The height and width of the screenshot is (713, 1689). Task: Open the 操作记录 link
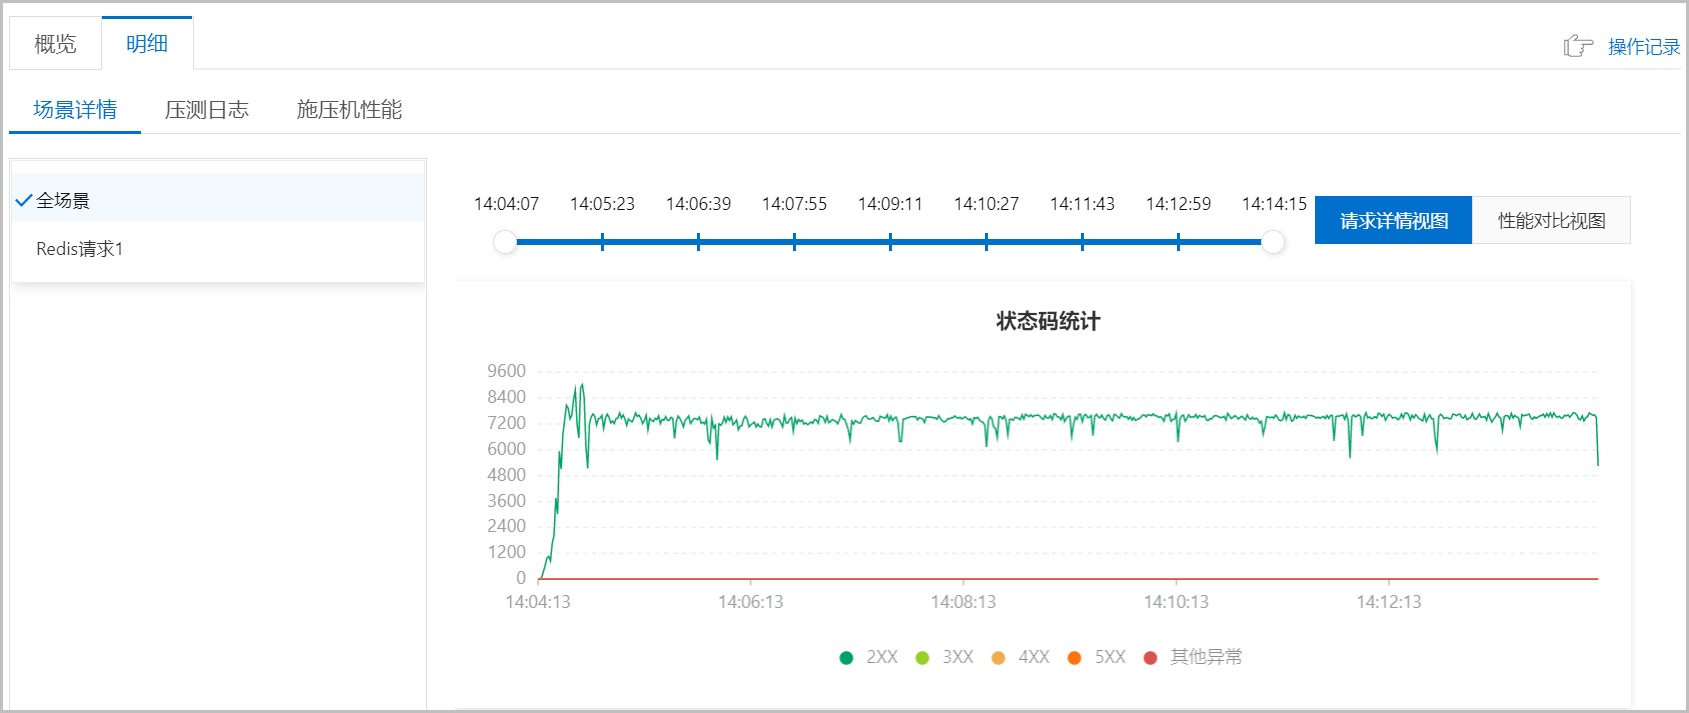[x=1644, y=47]
